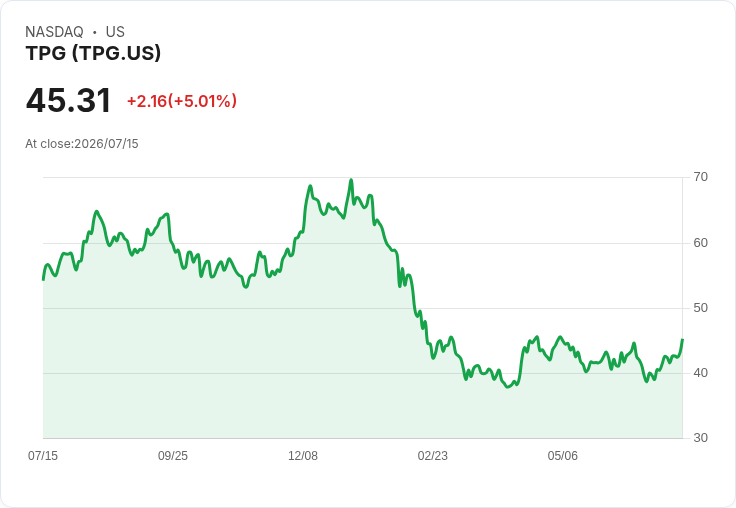Screen dimensions: 736x508
Task: Select the 09/25 x-axis date label
Action: coord(173,455)
